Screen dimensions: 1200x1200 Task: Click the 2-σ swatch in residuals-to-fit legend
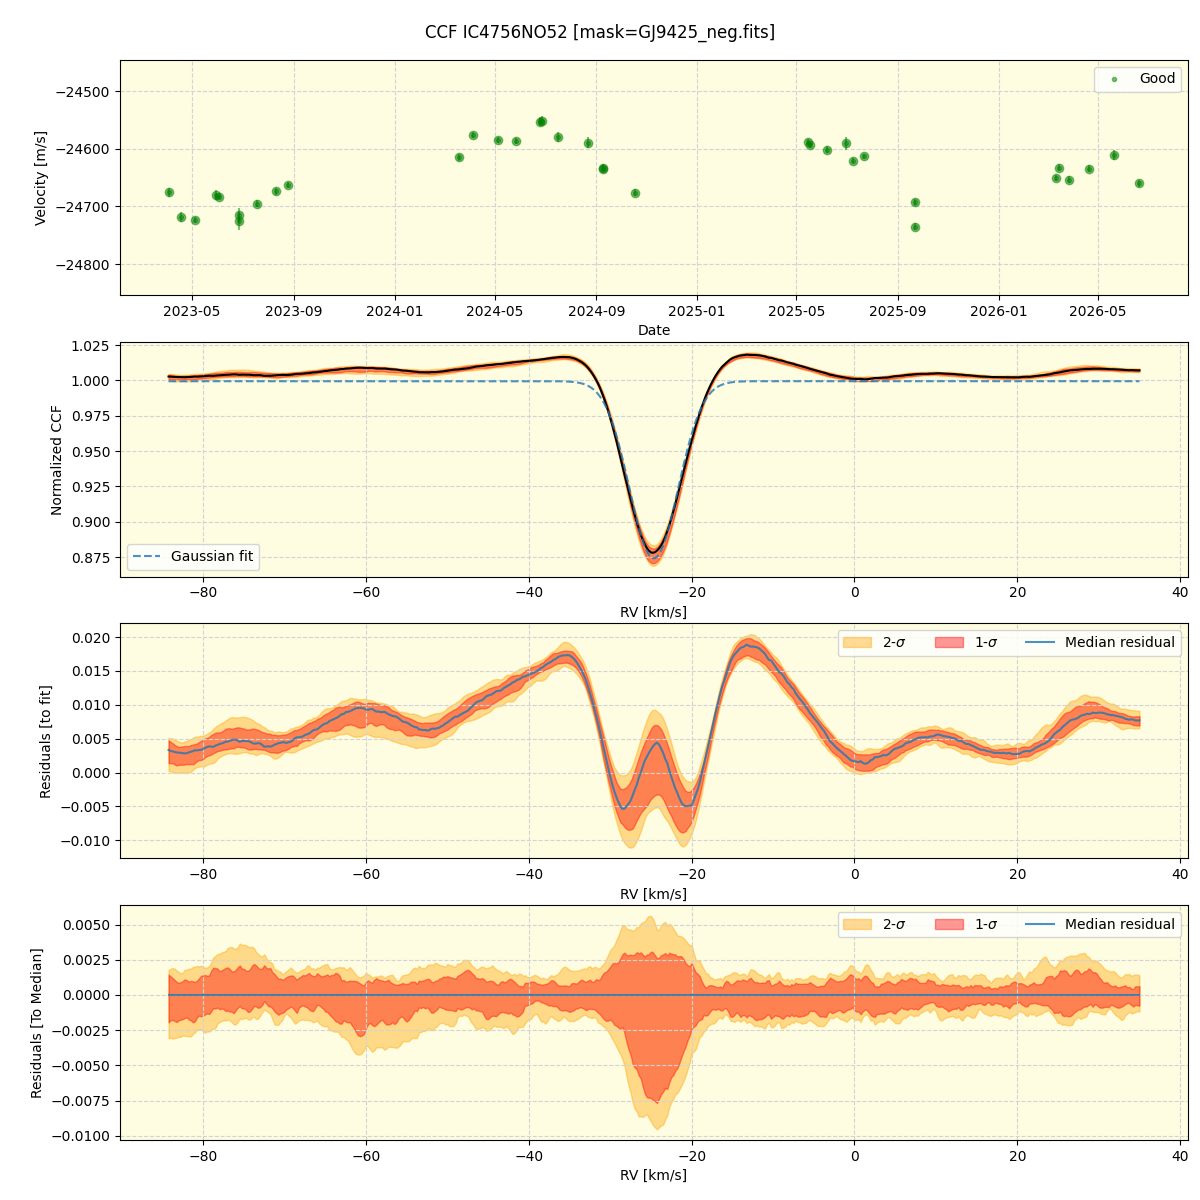pos(857,643)
